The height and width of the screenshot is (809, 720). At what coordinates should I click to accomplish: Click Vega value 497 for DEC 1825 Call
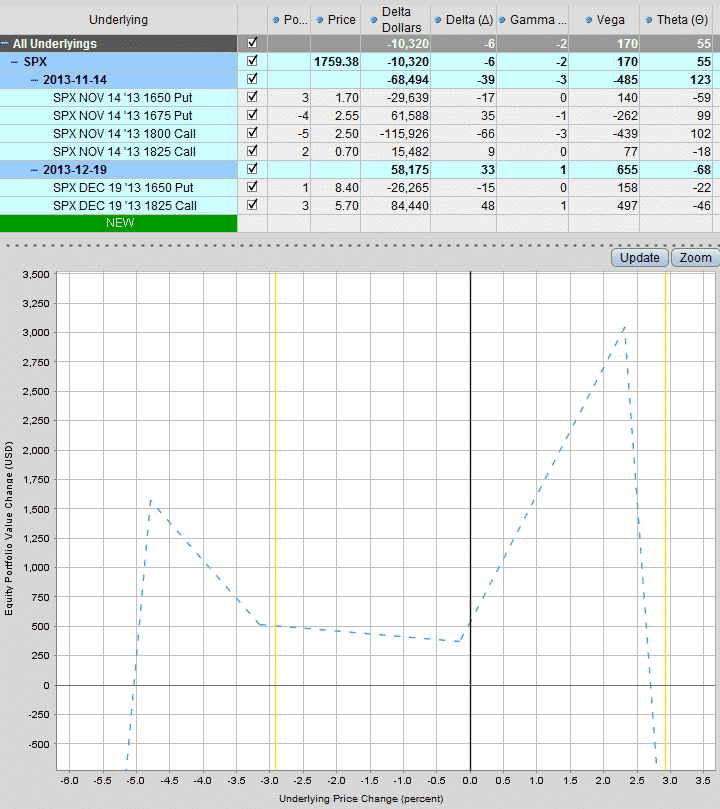pyautogui.click(x=627, y=206)
